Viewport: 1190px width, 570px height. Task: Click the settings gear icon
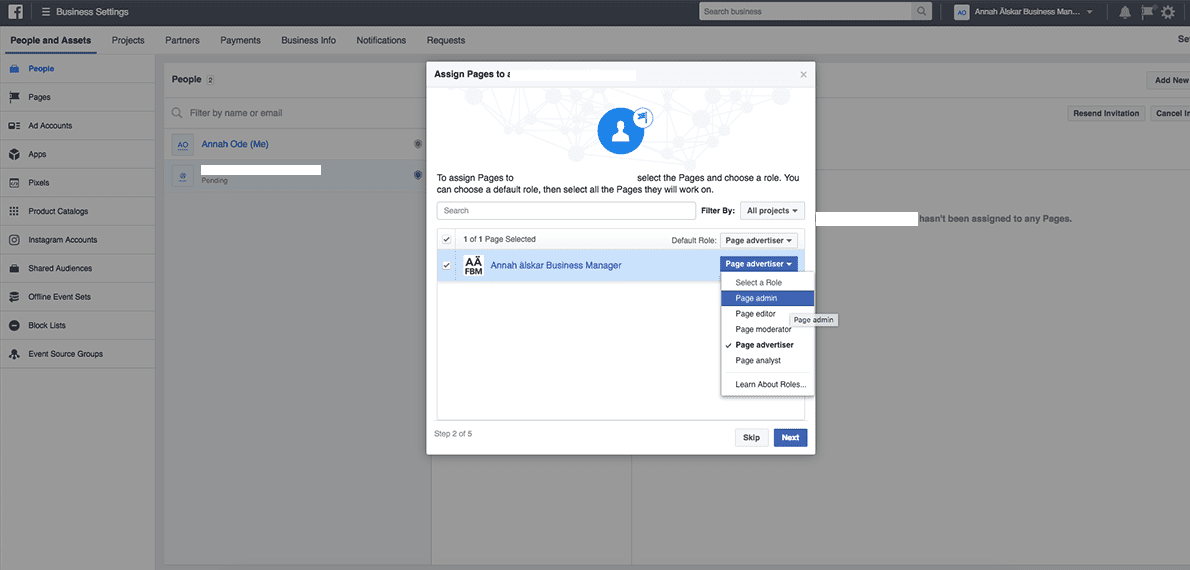tap(1167, 12)
